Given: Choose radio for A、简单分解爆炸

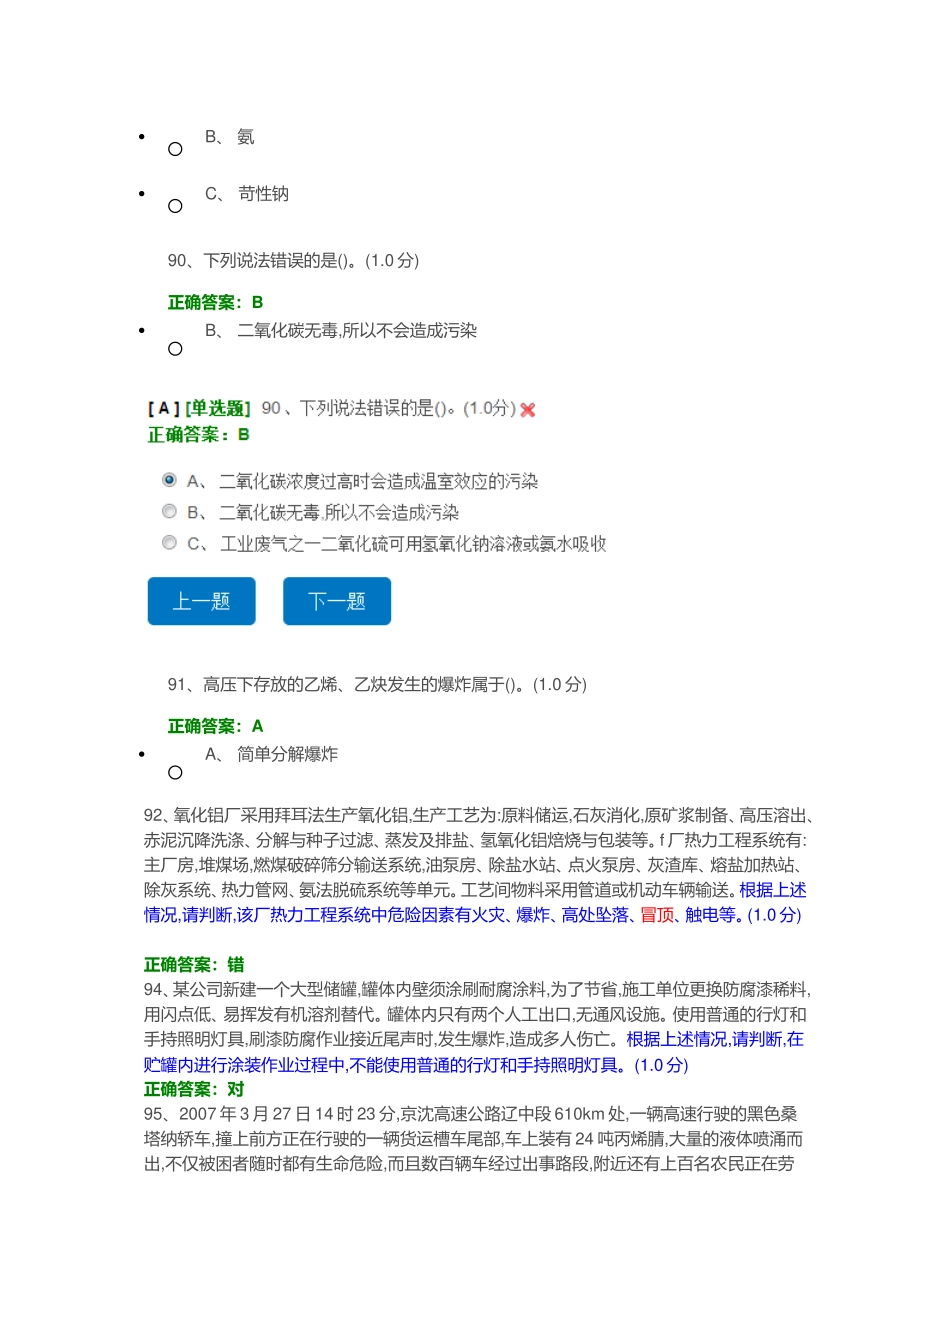Looking at the screenshot, I should point(175,773).
